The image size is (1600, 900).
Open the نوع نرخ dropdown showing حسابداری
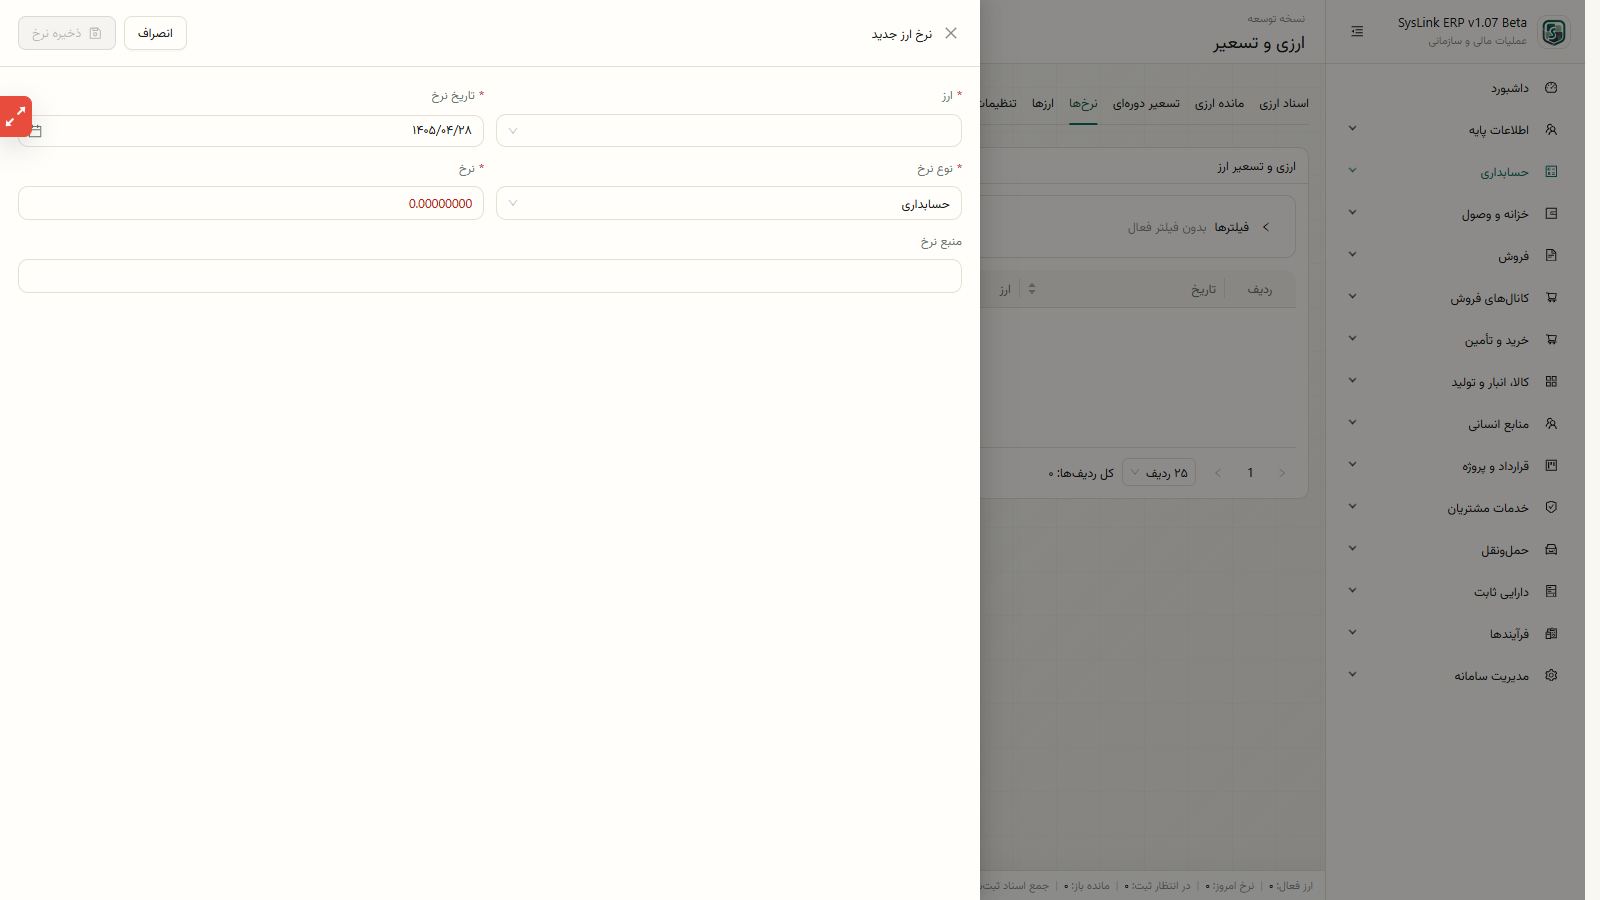click(729, 204)
